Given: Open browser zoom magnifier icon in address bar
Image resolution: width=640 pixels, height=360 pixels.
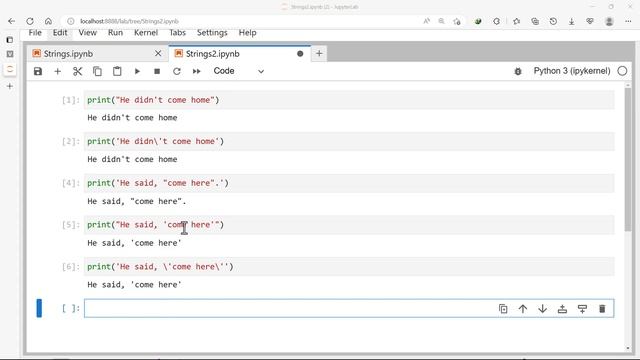Looking at the screenshot, I should click(441, 21).
